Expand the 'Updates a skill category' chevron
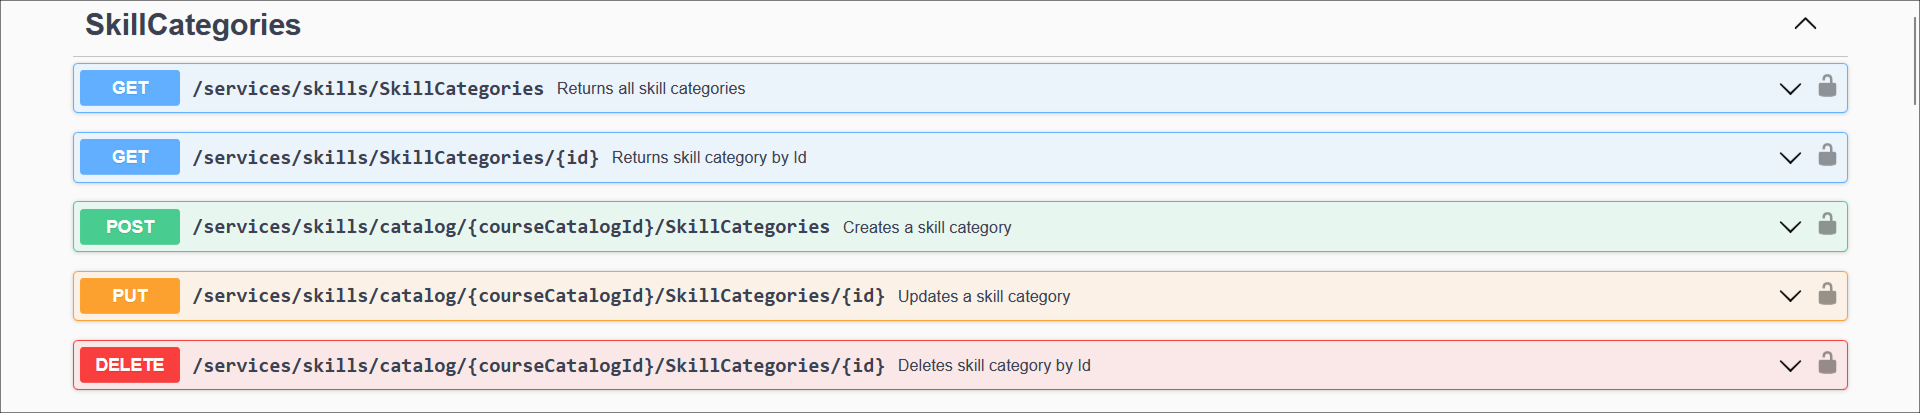This screenshot has width=1920, height=413. 1789,296
